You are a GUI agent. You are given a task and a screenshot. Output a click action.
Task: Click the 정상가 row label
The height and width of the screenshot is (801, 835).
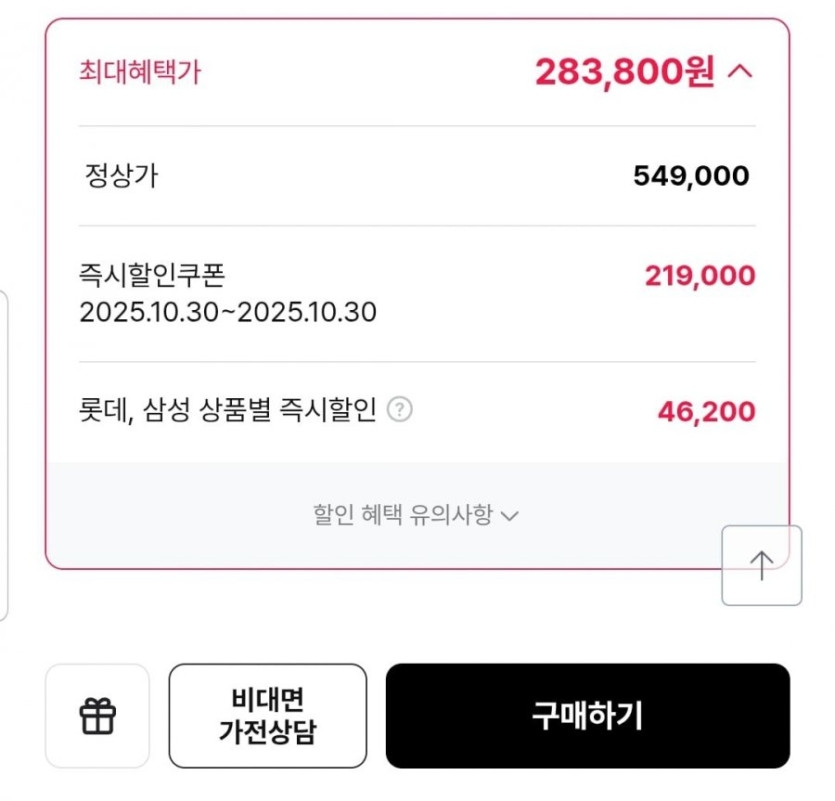(121, 177)
